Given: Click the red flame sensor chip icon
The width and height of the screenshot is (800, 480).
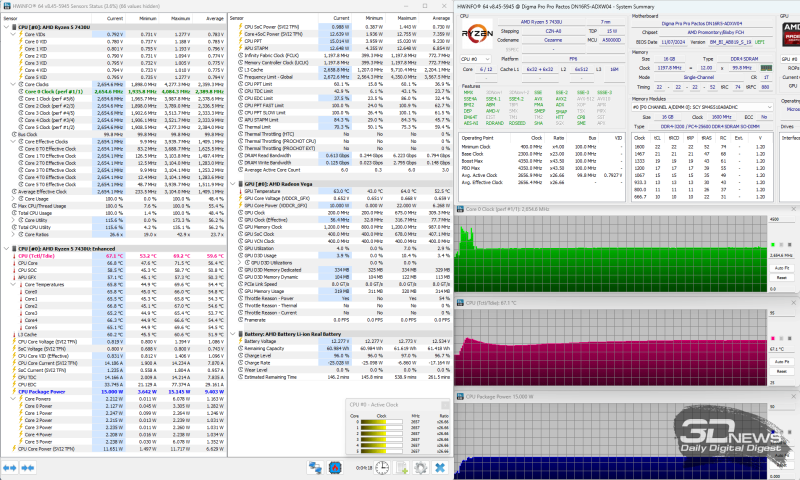Looking at the screenshot, I should point(335,467).
